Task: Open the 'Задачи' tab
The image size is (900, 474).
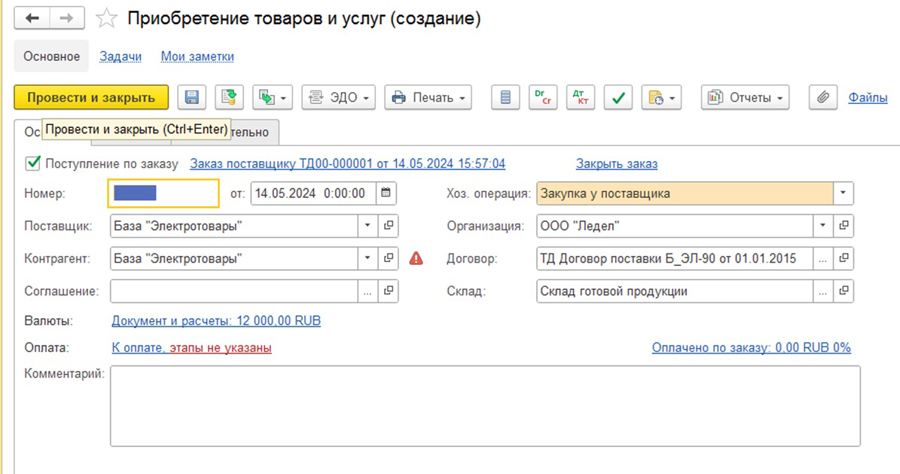Action: click(x=120, y=57)
